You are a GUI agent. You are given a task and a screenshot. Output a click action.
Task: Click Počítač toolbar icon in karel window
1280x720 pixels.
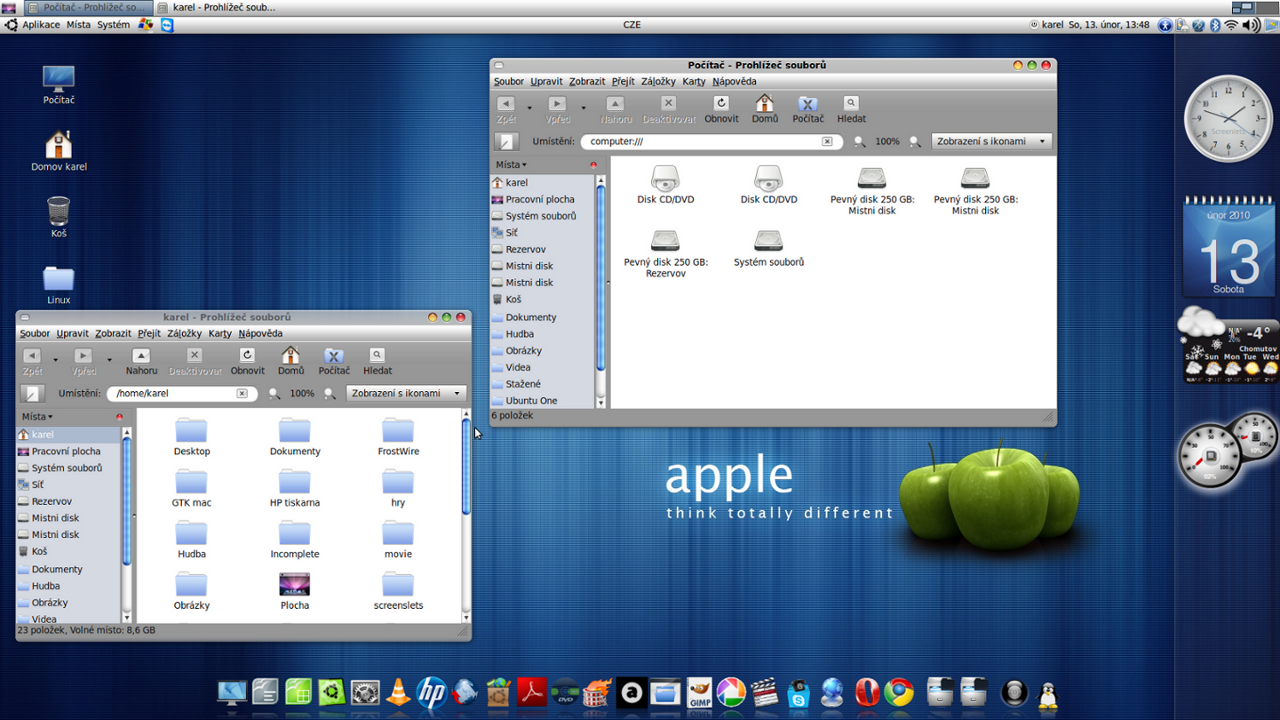(x=334, y=356)
